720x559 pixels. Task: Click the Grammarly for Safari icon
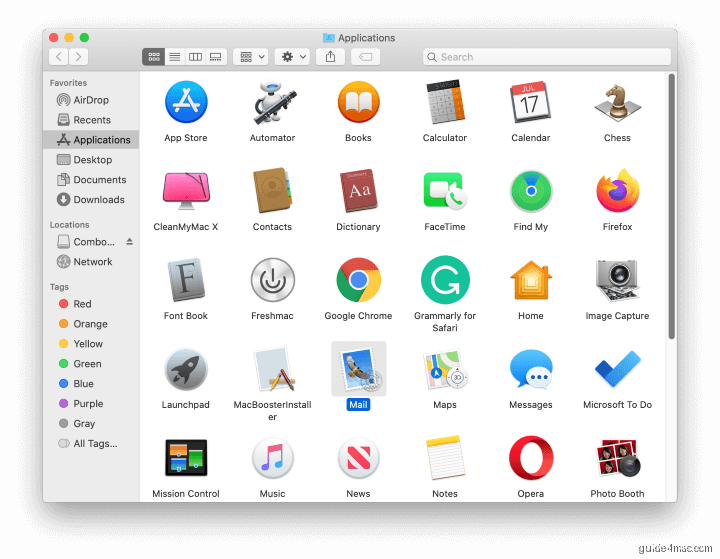coord(445,280)
